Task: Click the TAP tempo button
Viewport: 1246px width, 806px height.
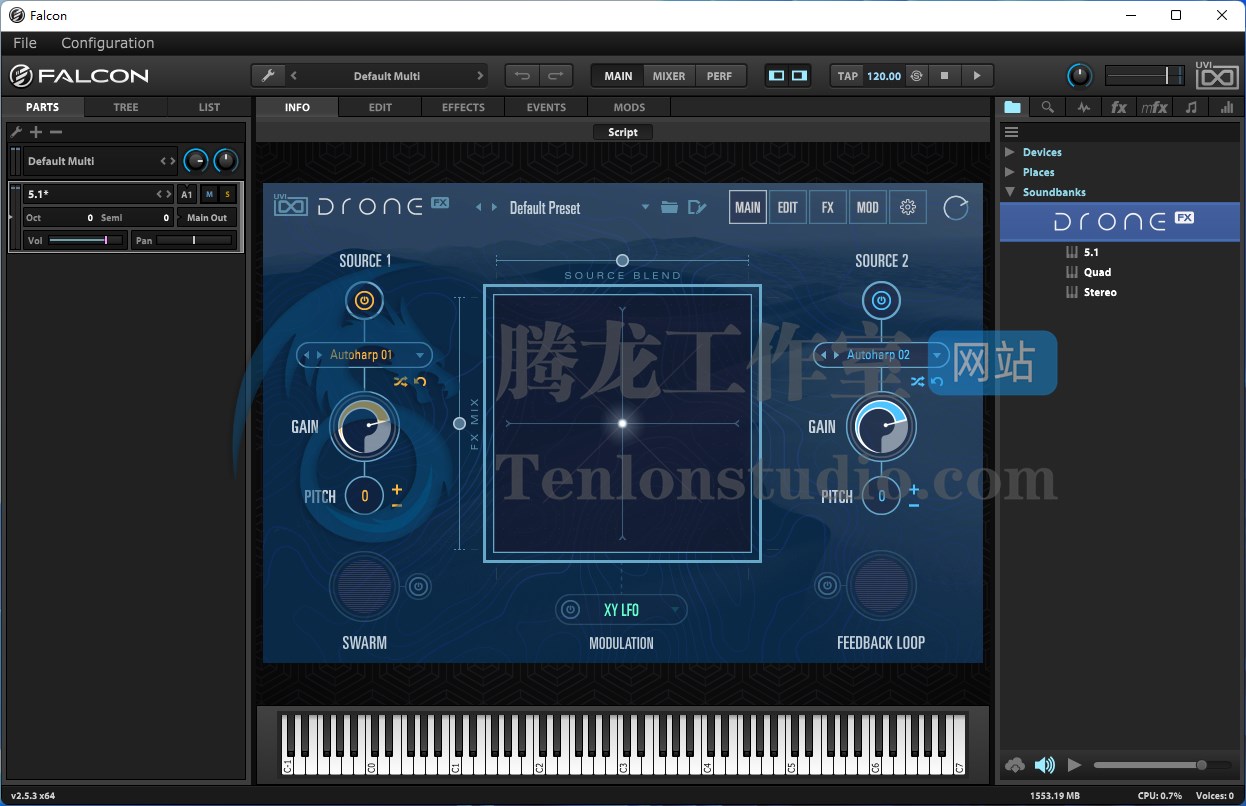Action: pyautogui.click(x=848, y=76)
